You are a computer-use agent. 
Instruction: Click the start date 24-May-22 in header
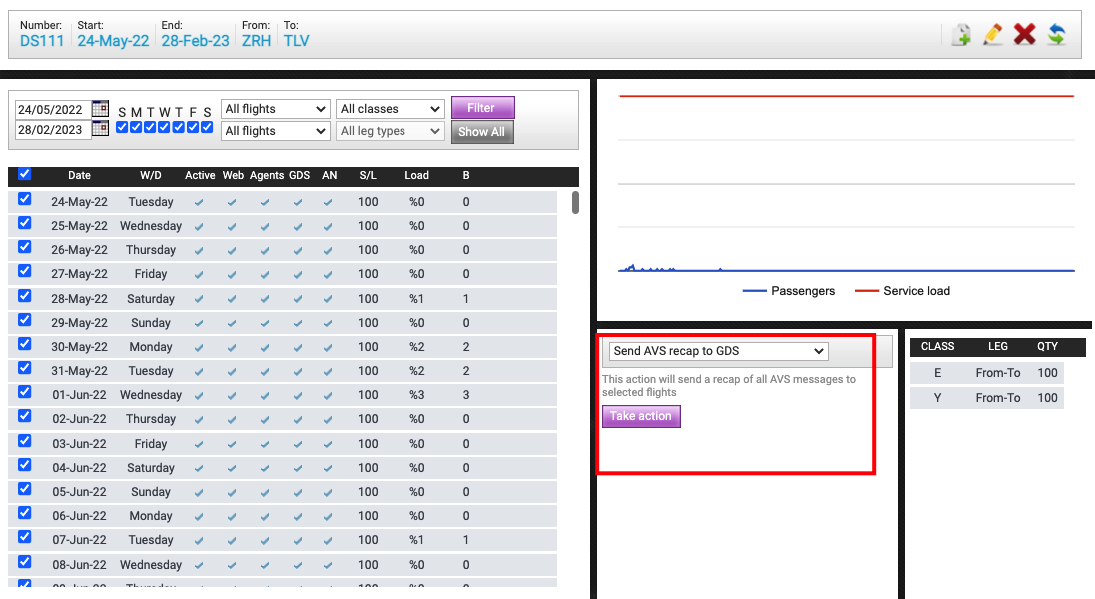point(113,40)
